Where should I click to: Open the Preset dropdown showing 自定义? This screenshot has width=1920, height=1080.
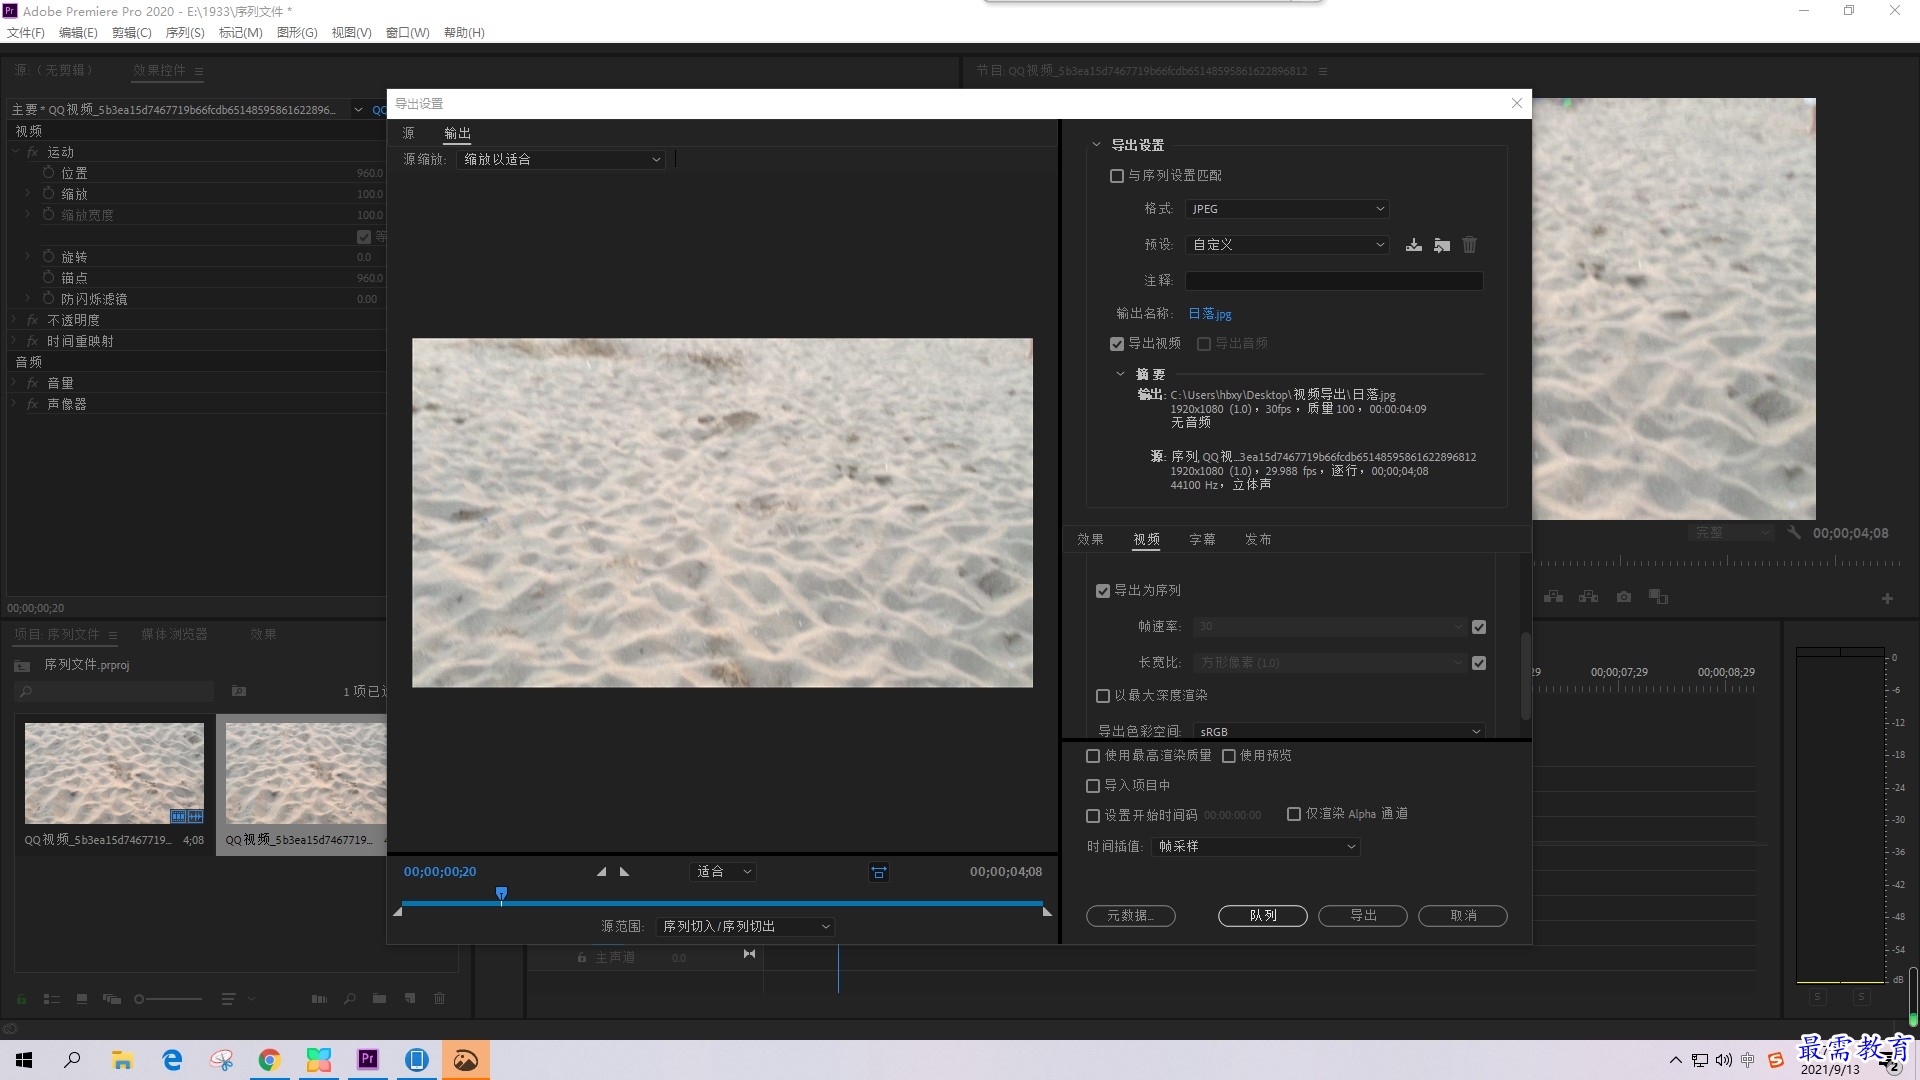[x=1287, y=245]
